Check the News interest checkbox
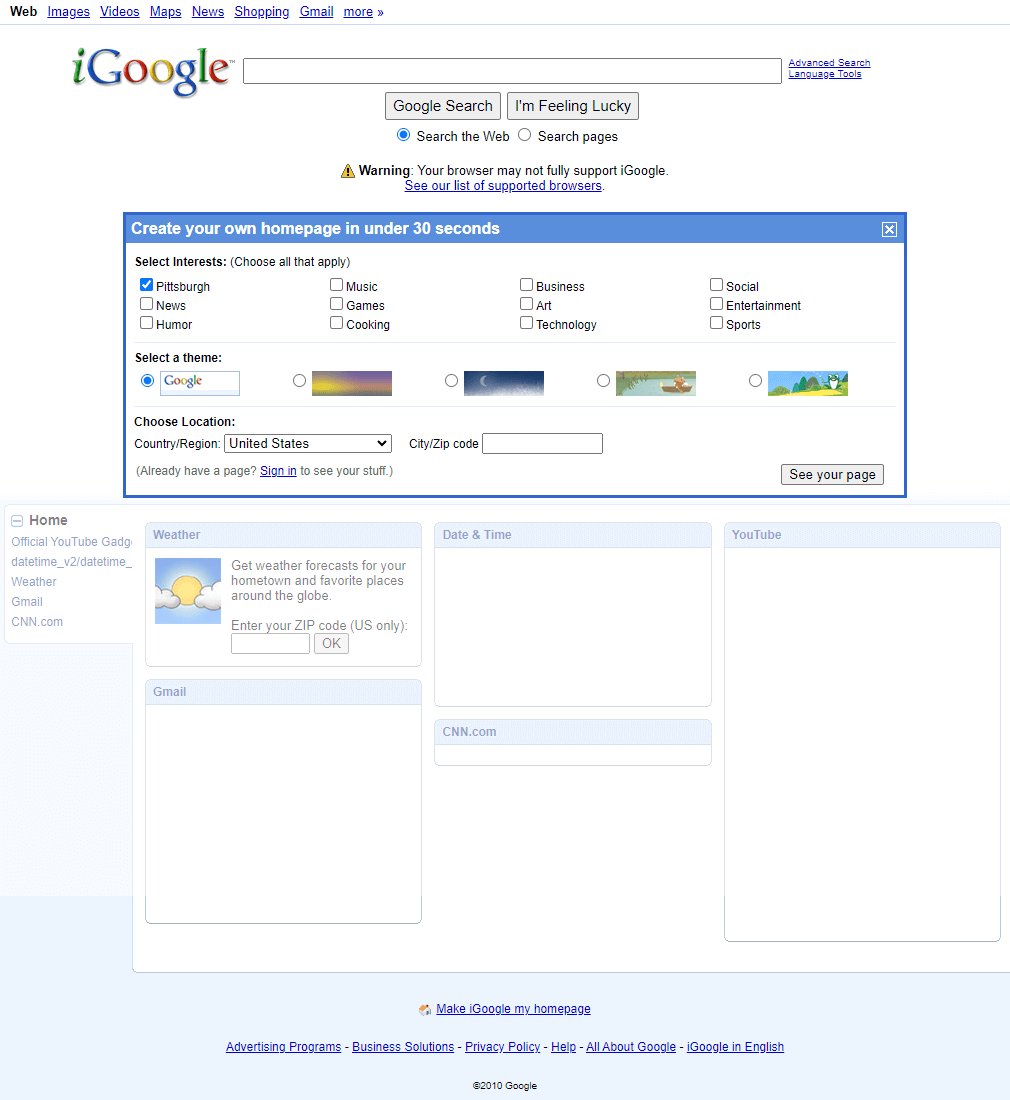 pos(146,304)
